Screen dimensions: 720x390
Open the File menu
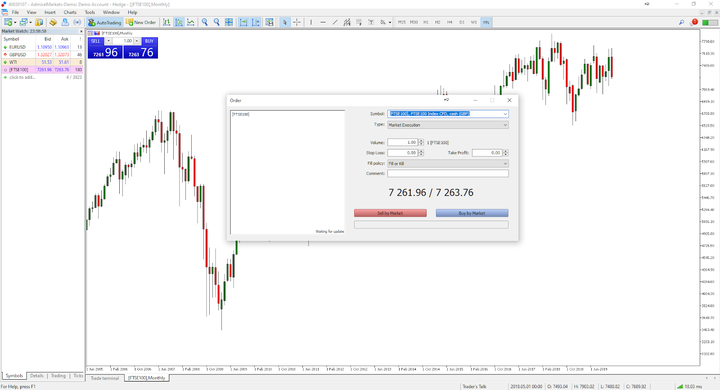coord(15,12)
